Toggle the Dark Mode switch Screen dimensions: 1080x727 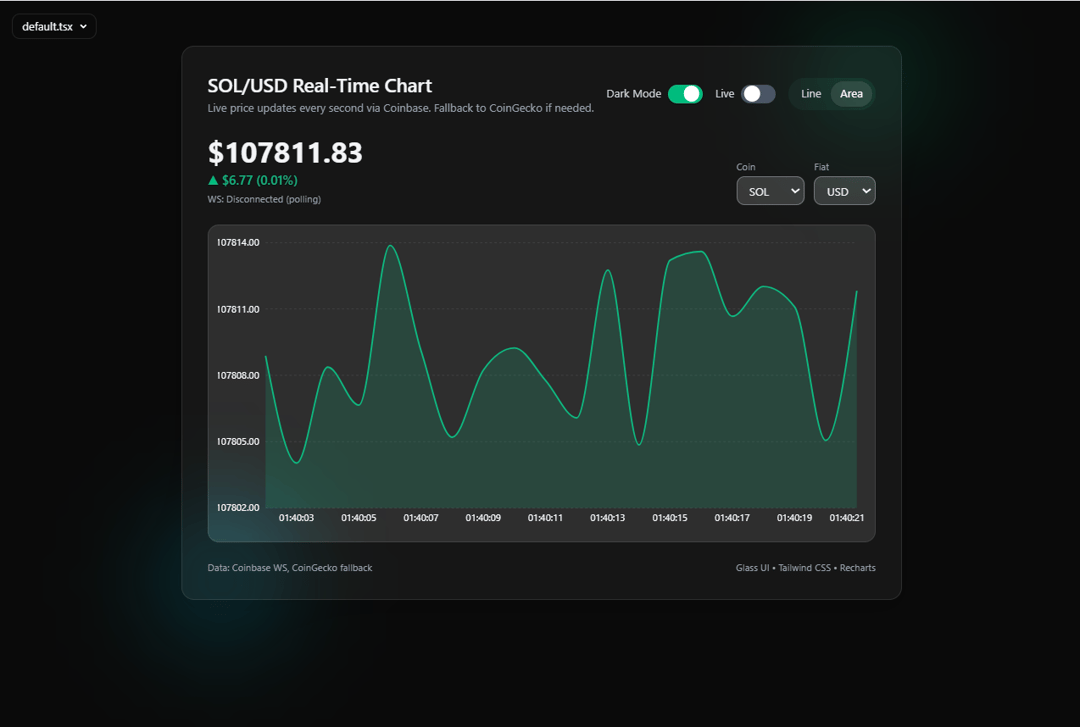pos(685,94)
